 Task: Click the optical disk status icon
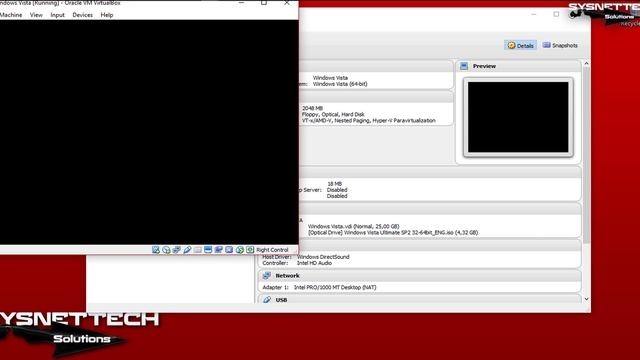[166, 250]
